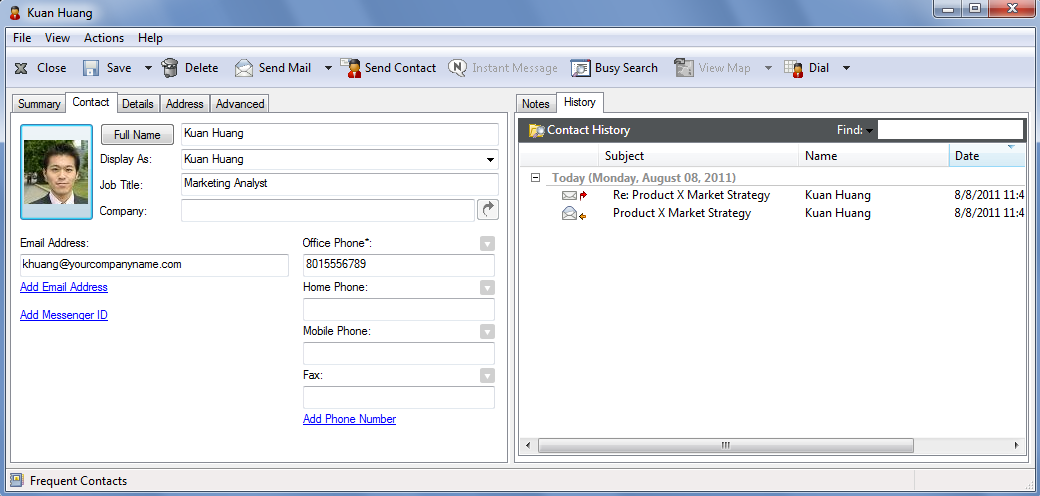Click the contact photo thumbnail
This screenshot has height=496, width=1040.
pyautogui.click(x=56, y=172)
